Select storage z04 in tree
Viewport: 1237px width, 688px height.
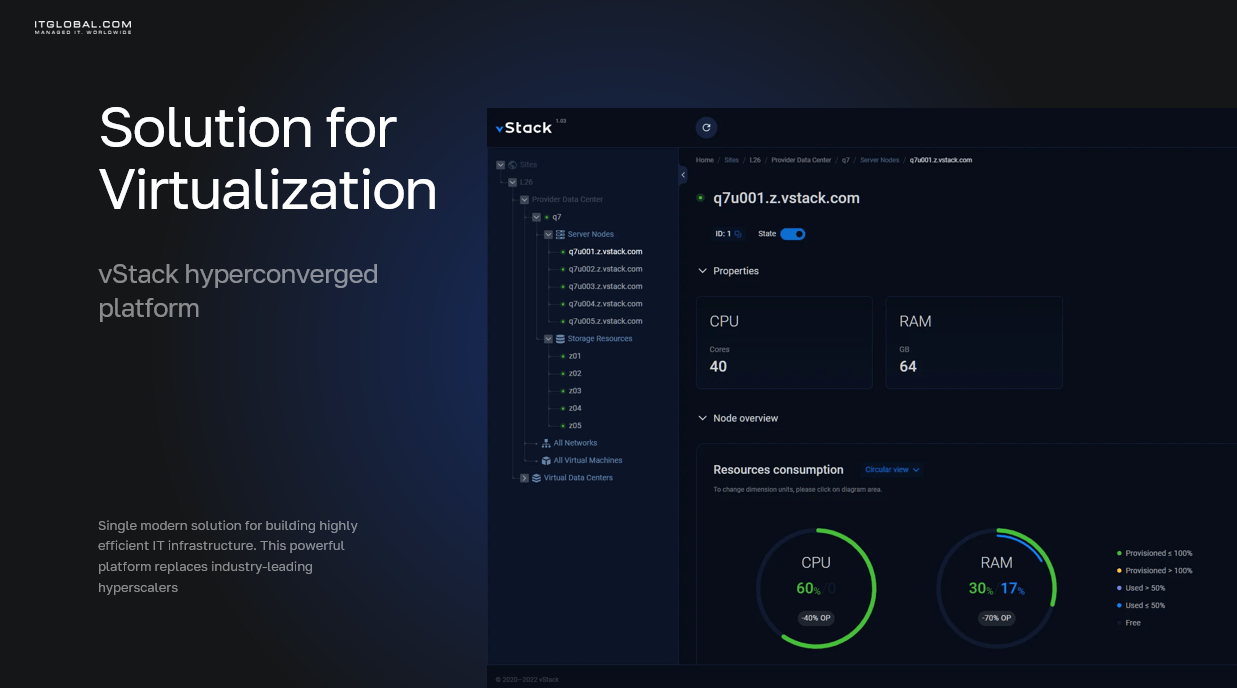[575, 408]
